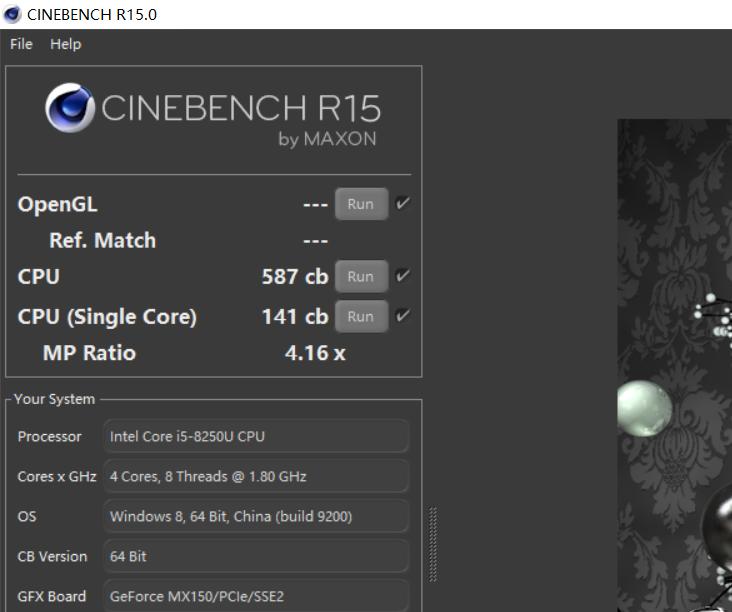Click the Cinebench R15 logo sphere
This screenshot has height=612, width=732.
[70, 108]
